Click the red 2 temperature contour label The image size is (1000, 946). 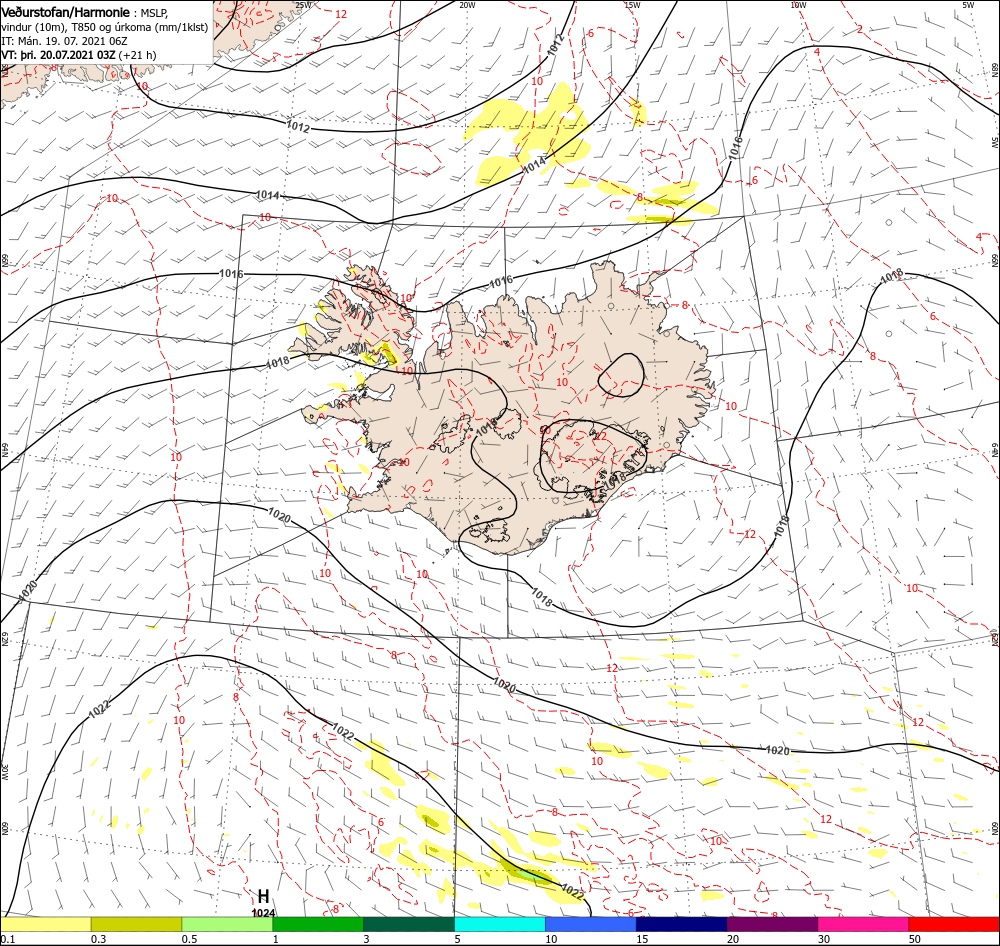point(860,29)
